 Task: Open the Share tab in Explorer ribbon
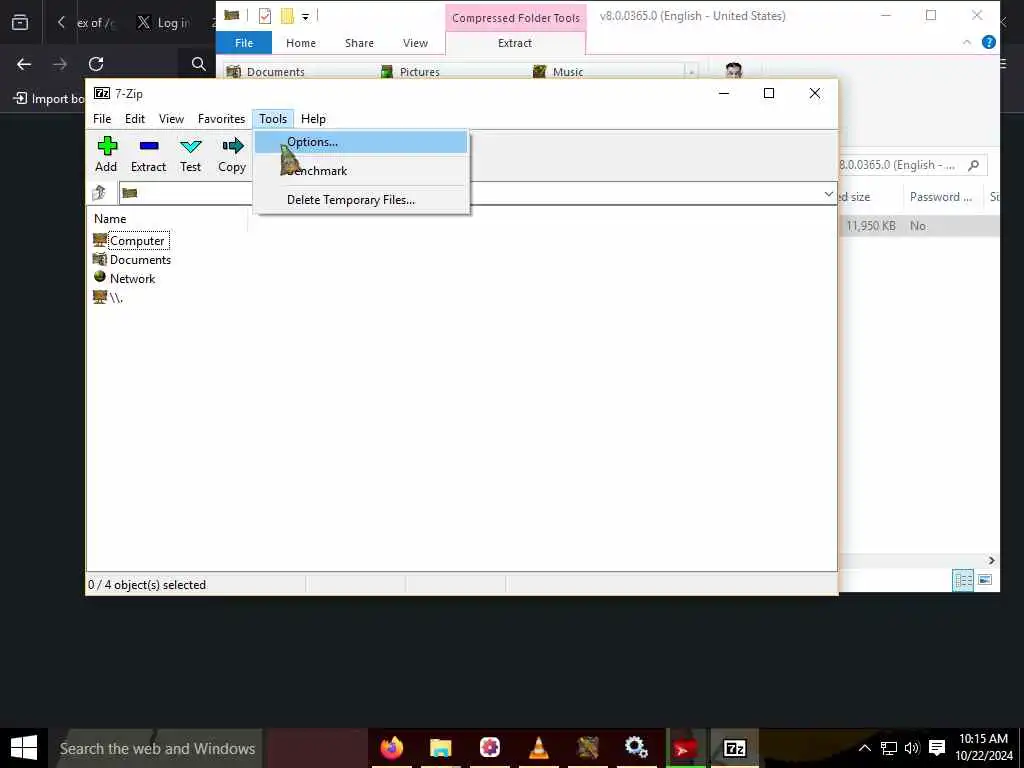tap(359, 43)
